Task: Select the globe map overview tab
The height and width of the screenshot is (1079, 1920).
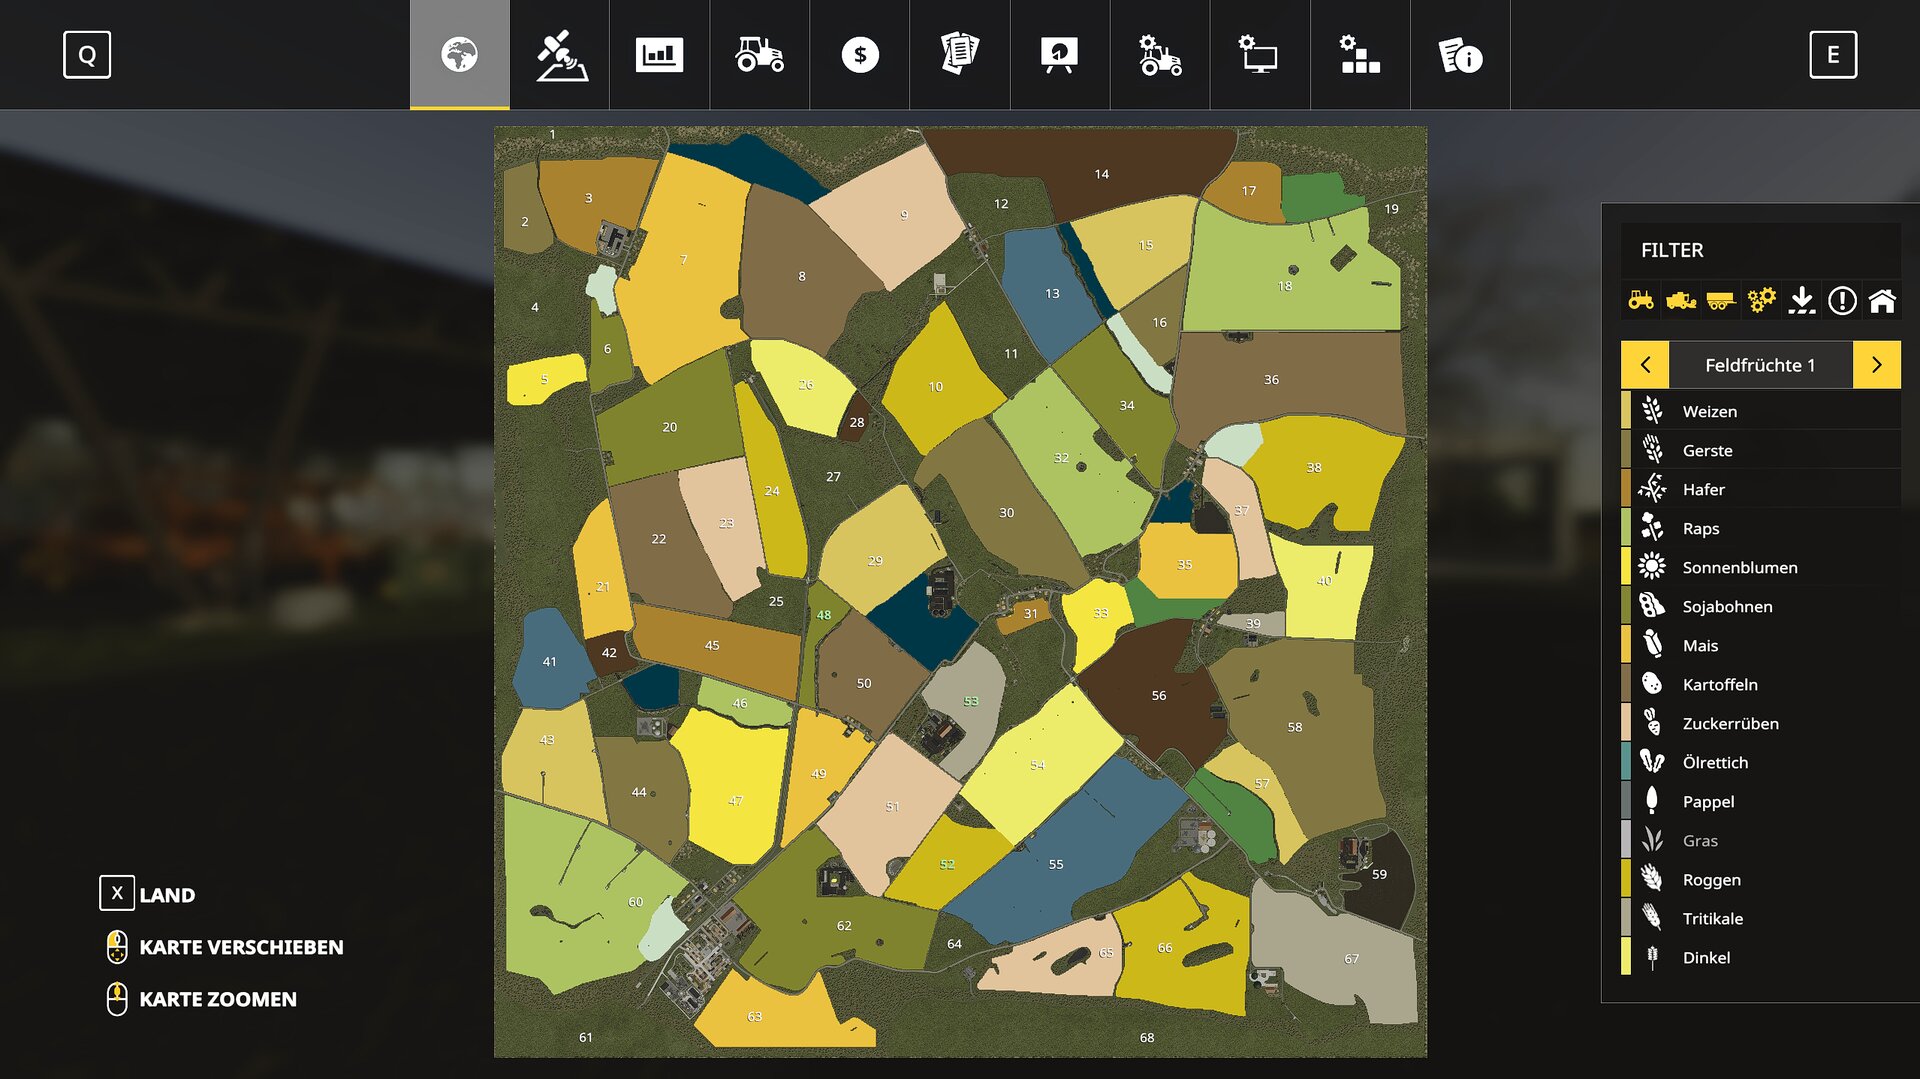Action: [x=459, y=55]
